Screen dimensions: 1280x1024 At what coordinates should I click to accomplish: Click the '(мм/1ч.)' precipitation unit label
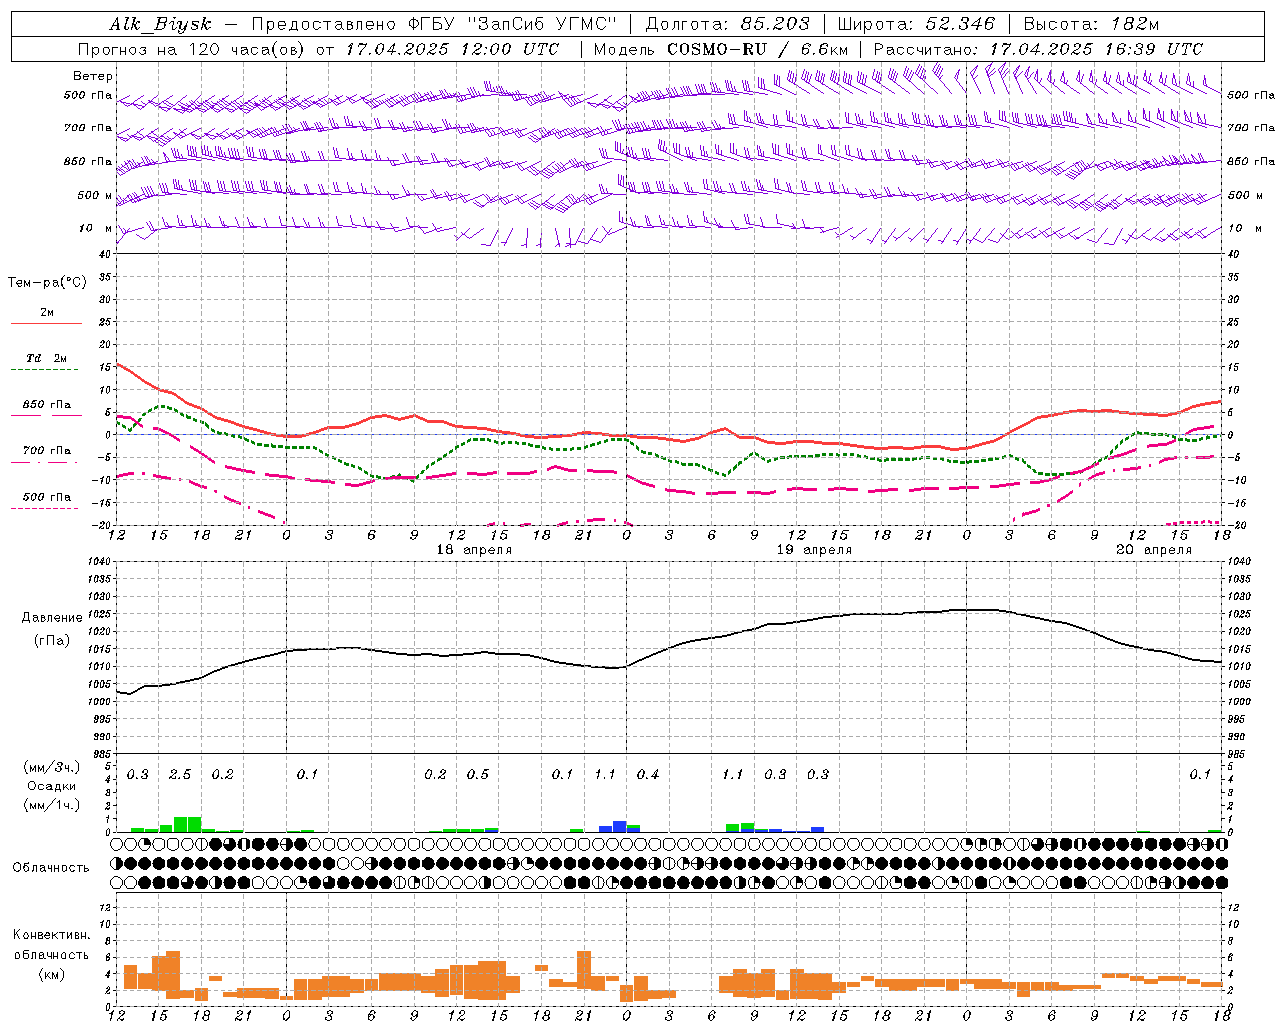point(50,805)
